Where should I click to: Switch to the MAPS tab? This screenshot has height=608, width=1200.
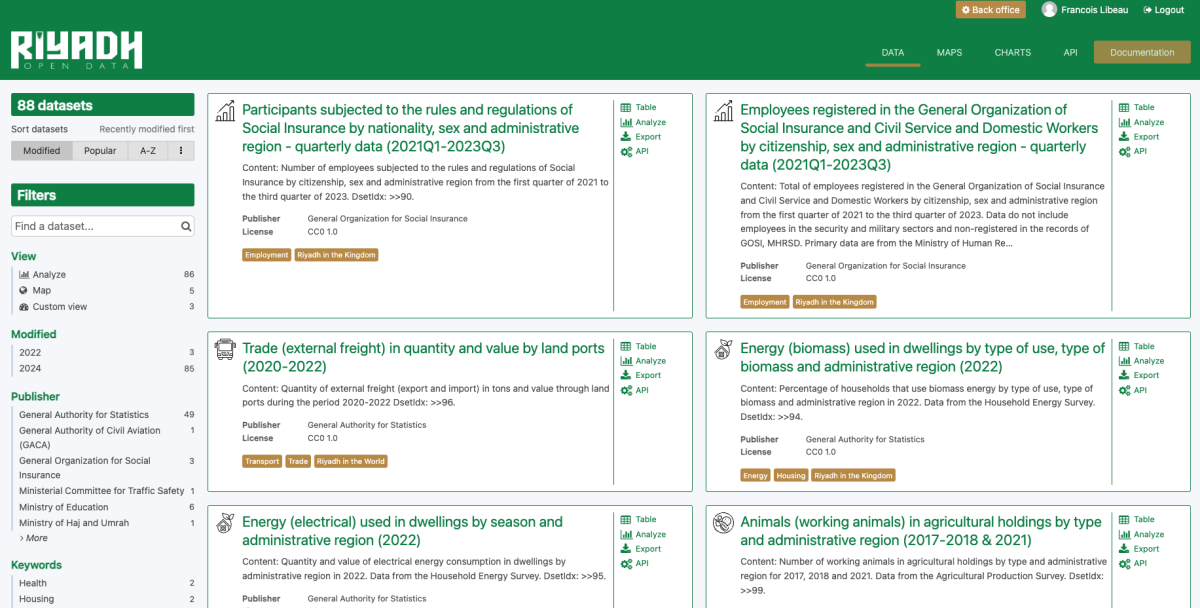tap(949, 53)
